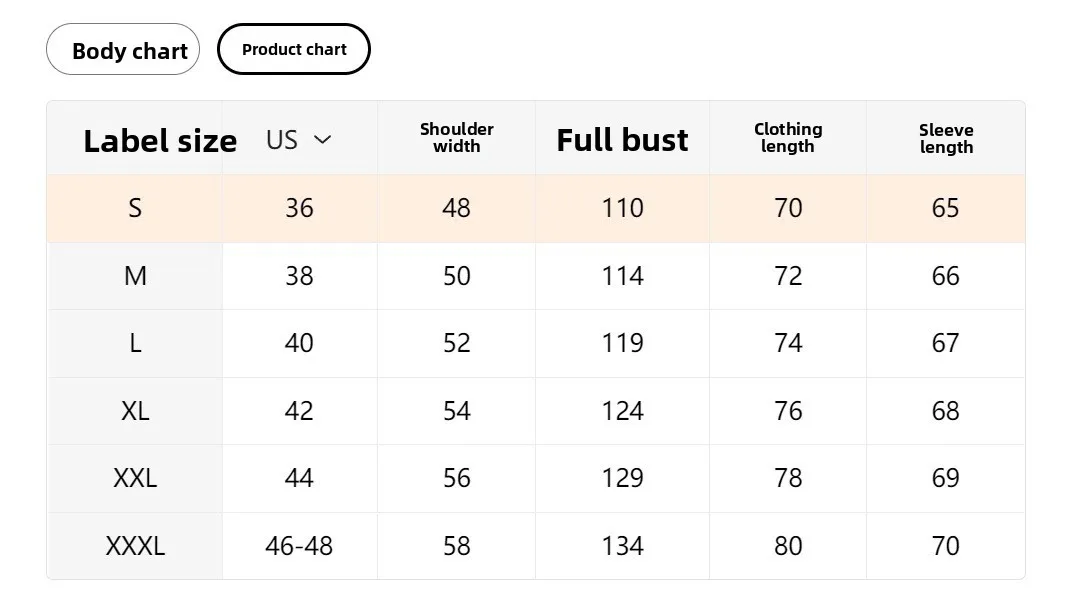Screen dimensions: 1067x593
Task: Click the full bust value 110
Action: click(x=622, y=208)
